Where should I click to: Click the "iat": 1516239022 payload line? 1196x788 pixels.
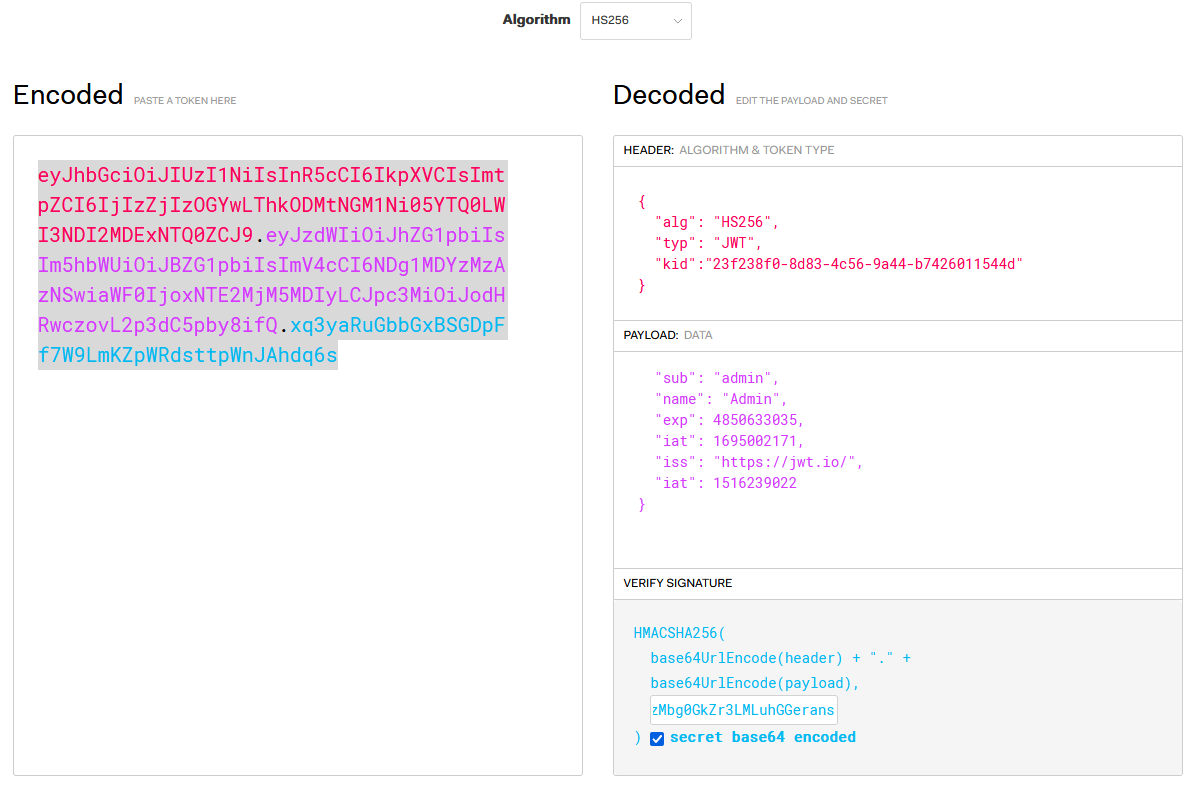click(x=725, y=483)
